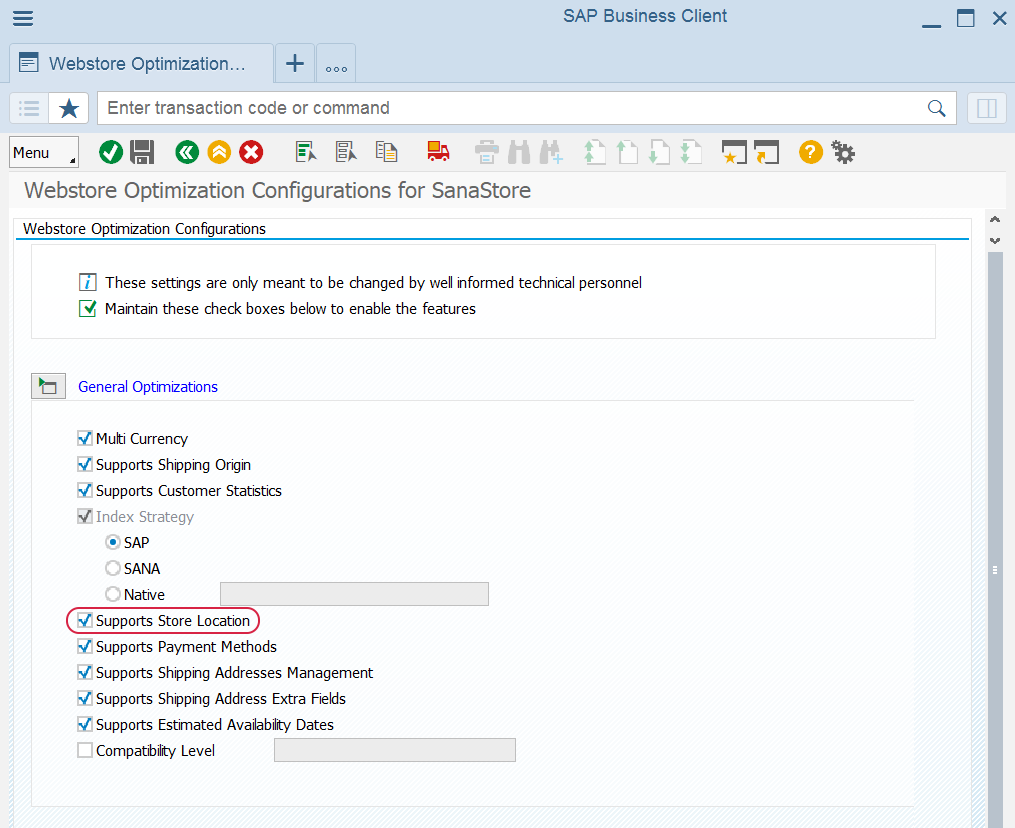Click the General Optimizations heading link
The width and height of the screenshot is (1015, 828).
[148, 387]
